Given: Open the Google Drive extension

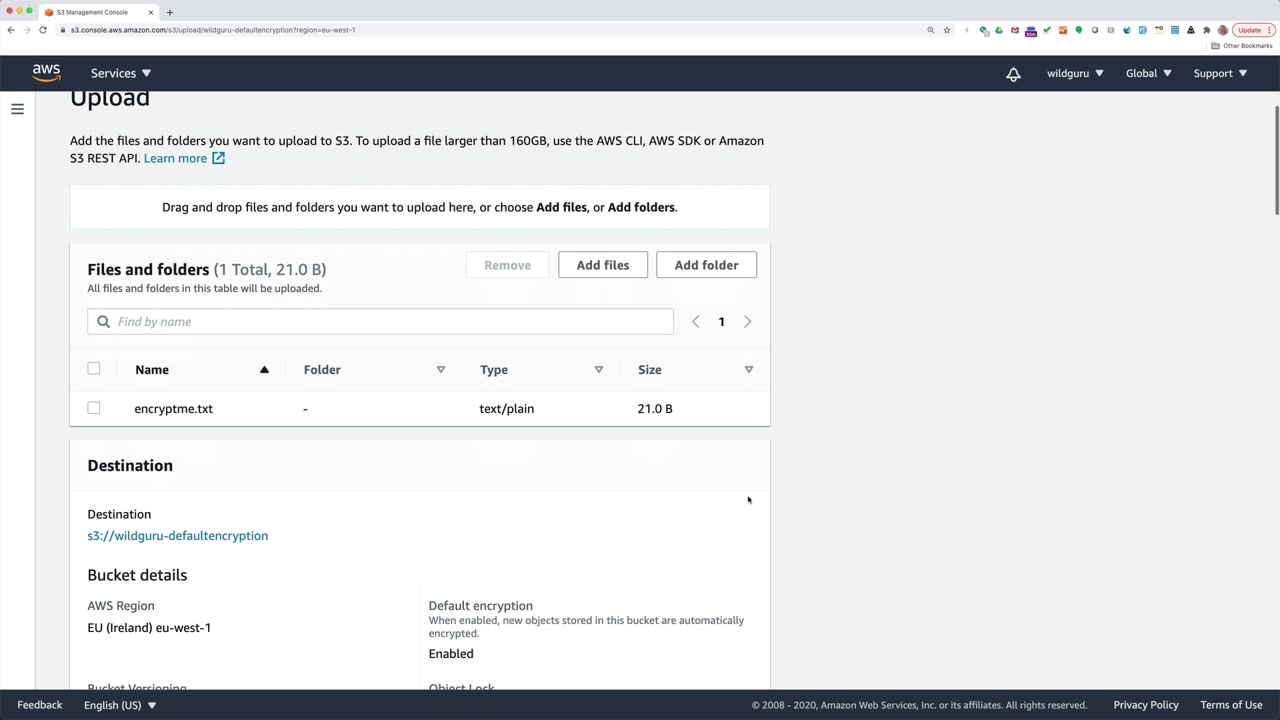Looking at the screenshot, I should 999,30.
